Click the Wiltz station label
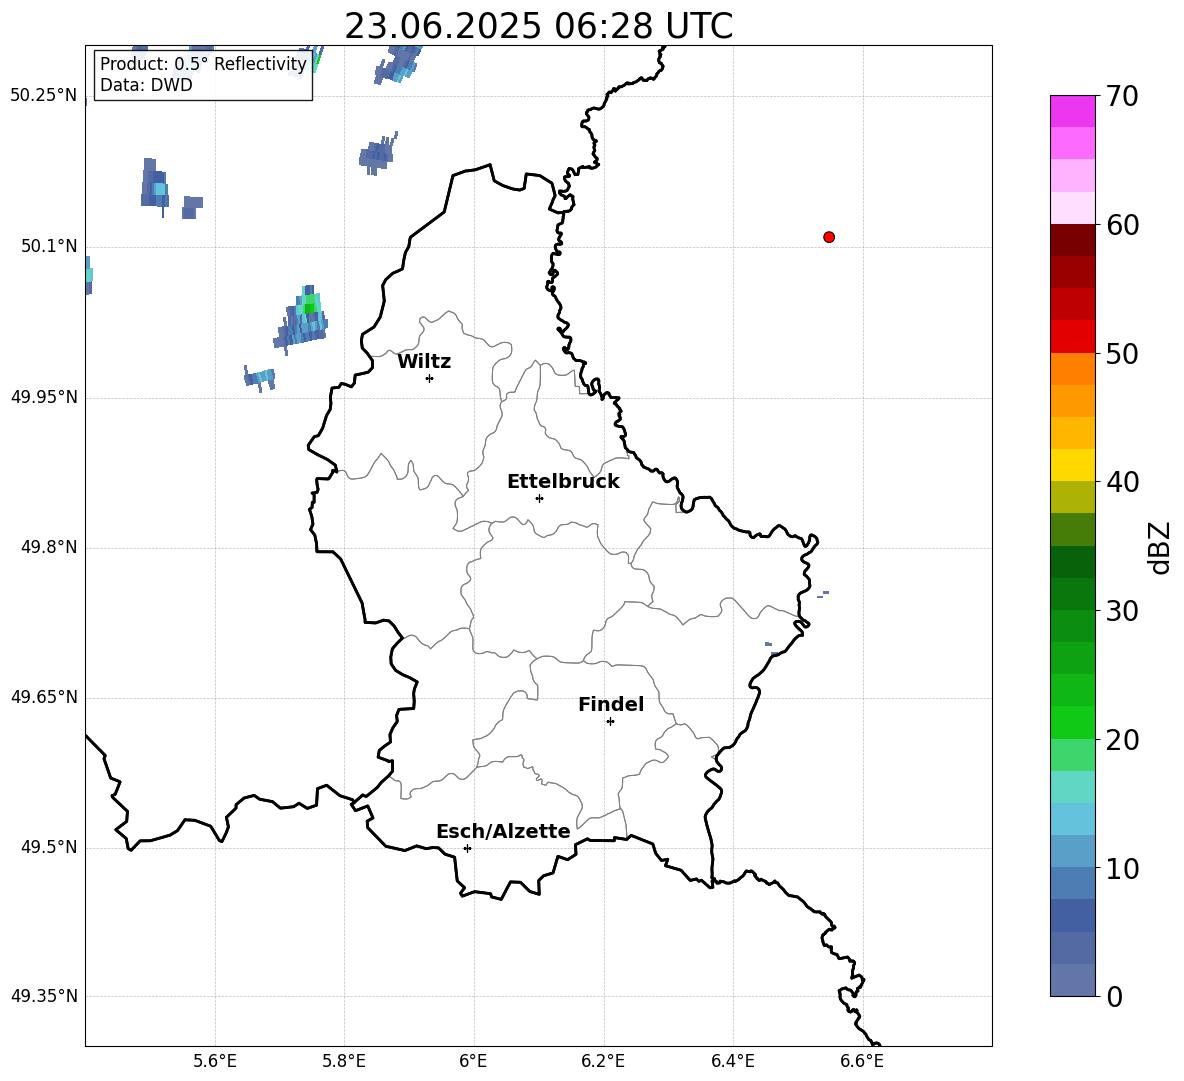Image resolution: width=1184 pixels, height=1081 pixels. click(x=424, y=362)
